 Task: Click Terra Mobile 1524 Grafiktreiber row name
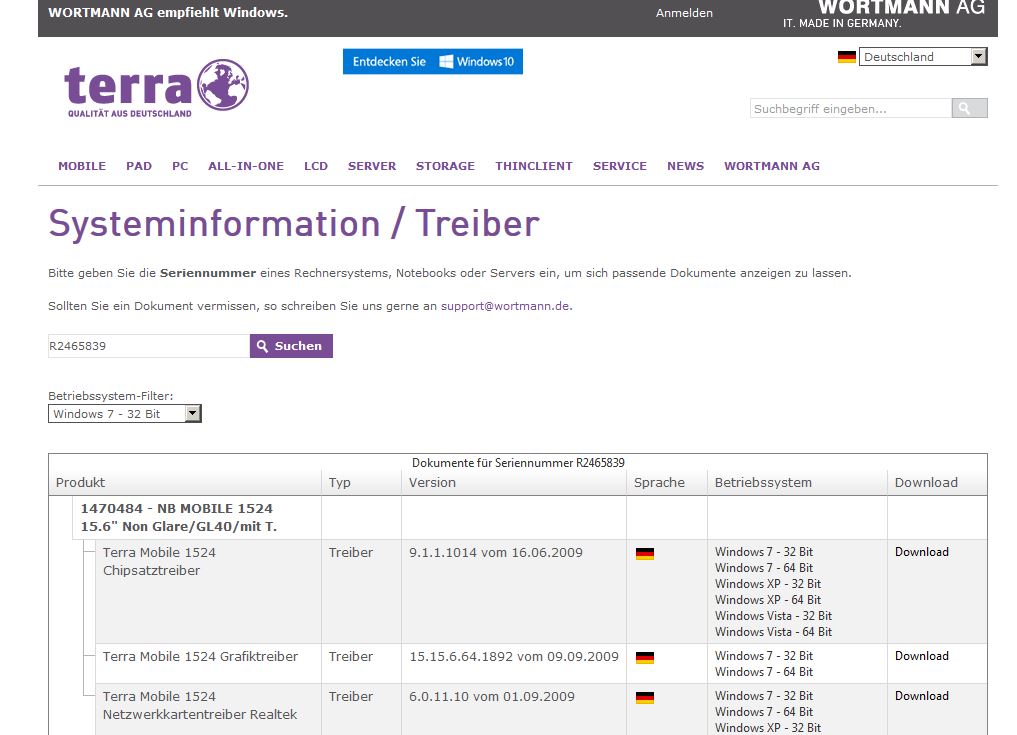tap(200, 657)
